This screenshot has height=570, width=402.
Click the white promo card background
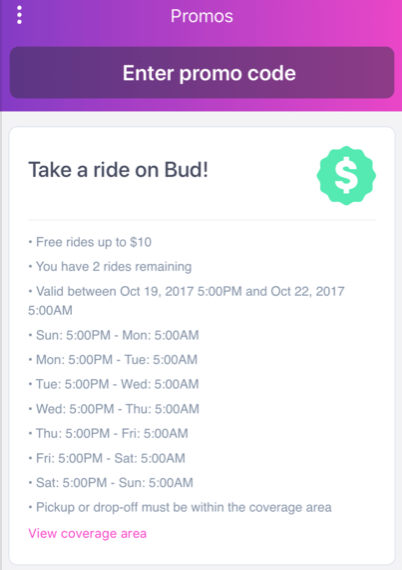(202, 345)
